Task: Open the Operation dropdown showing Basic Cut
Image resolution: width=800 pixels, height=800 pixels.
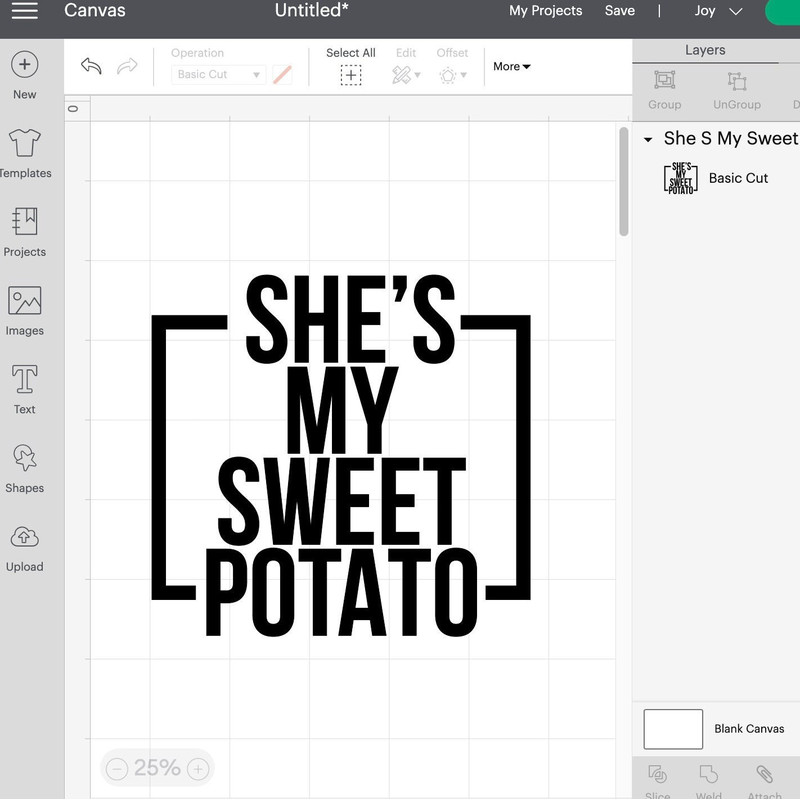Action: 216,74
